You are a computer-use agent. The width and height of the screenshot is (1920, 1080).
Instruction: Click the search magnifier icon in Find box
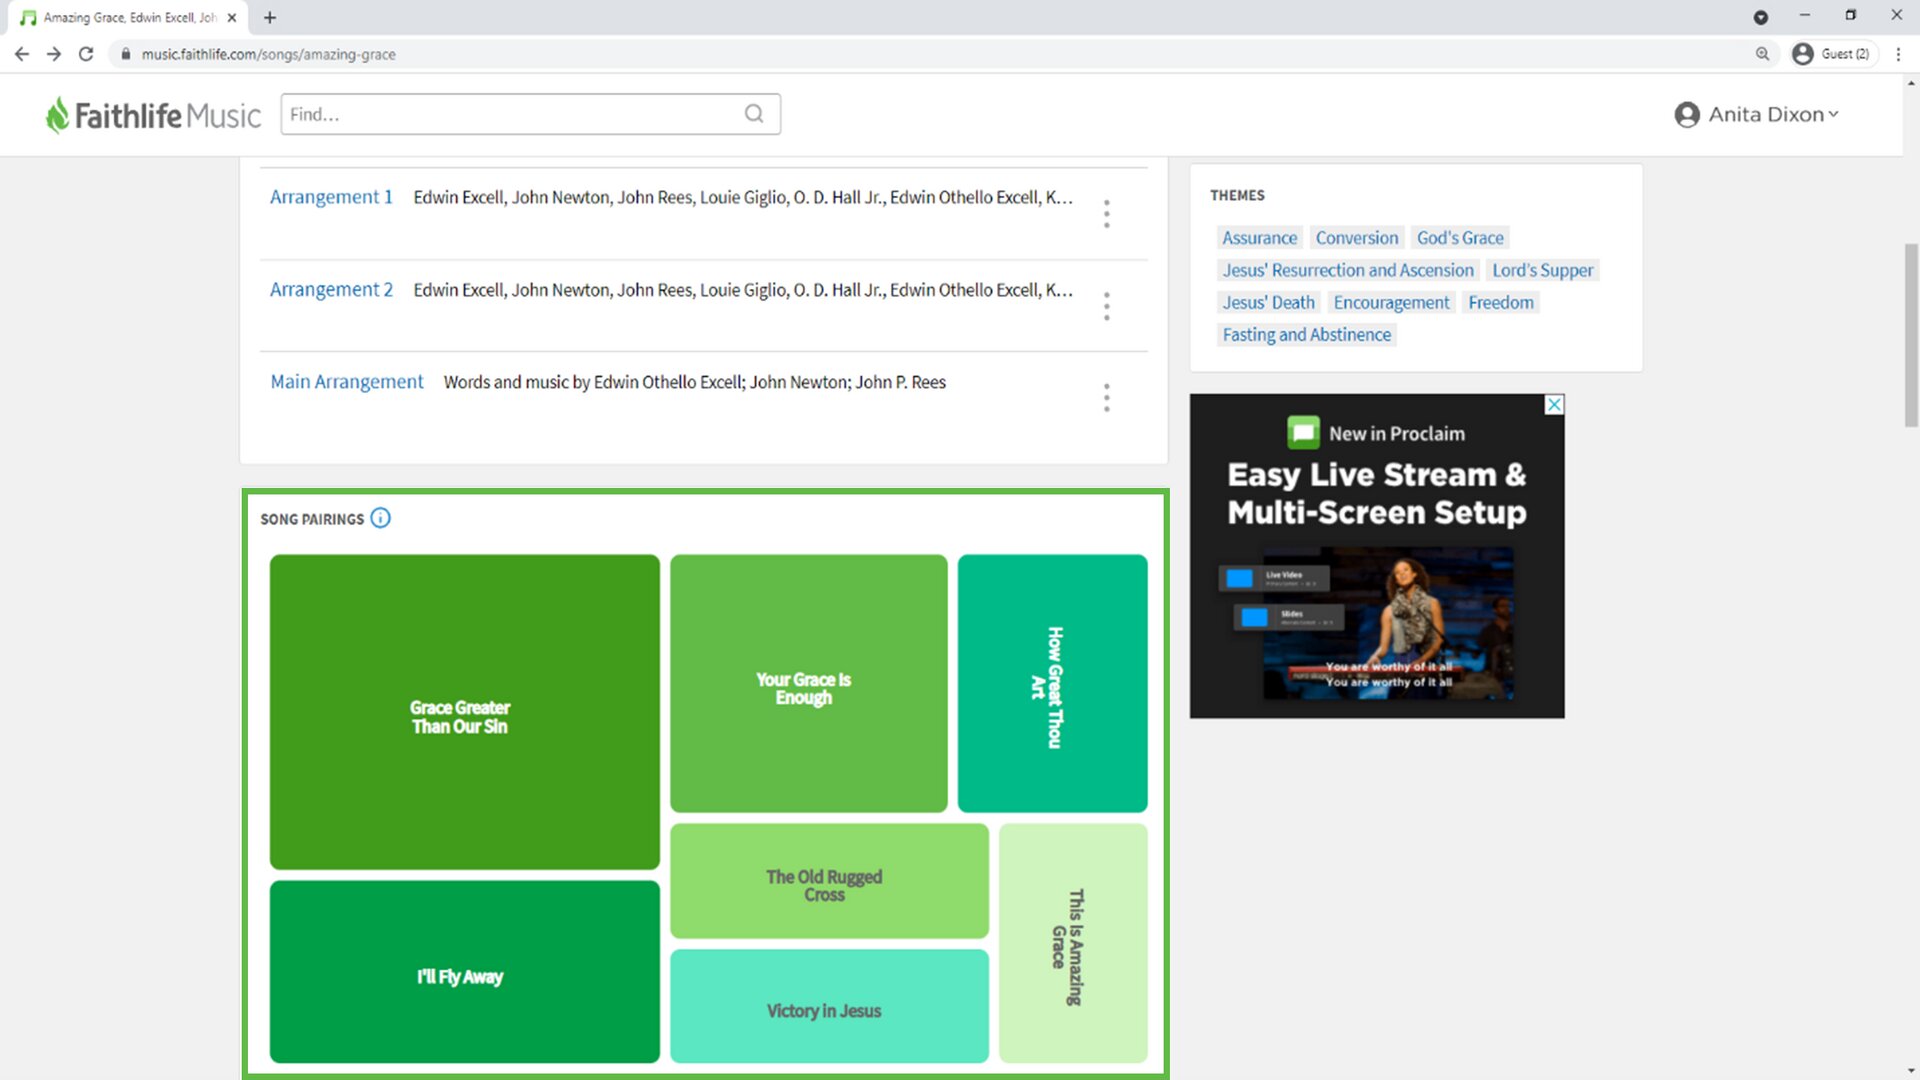pyautogui.click(x=754, y=114)
